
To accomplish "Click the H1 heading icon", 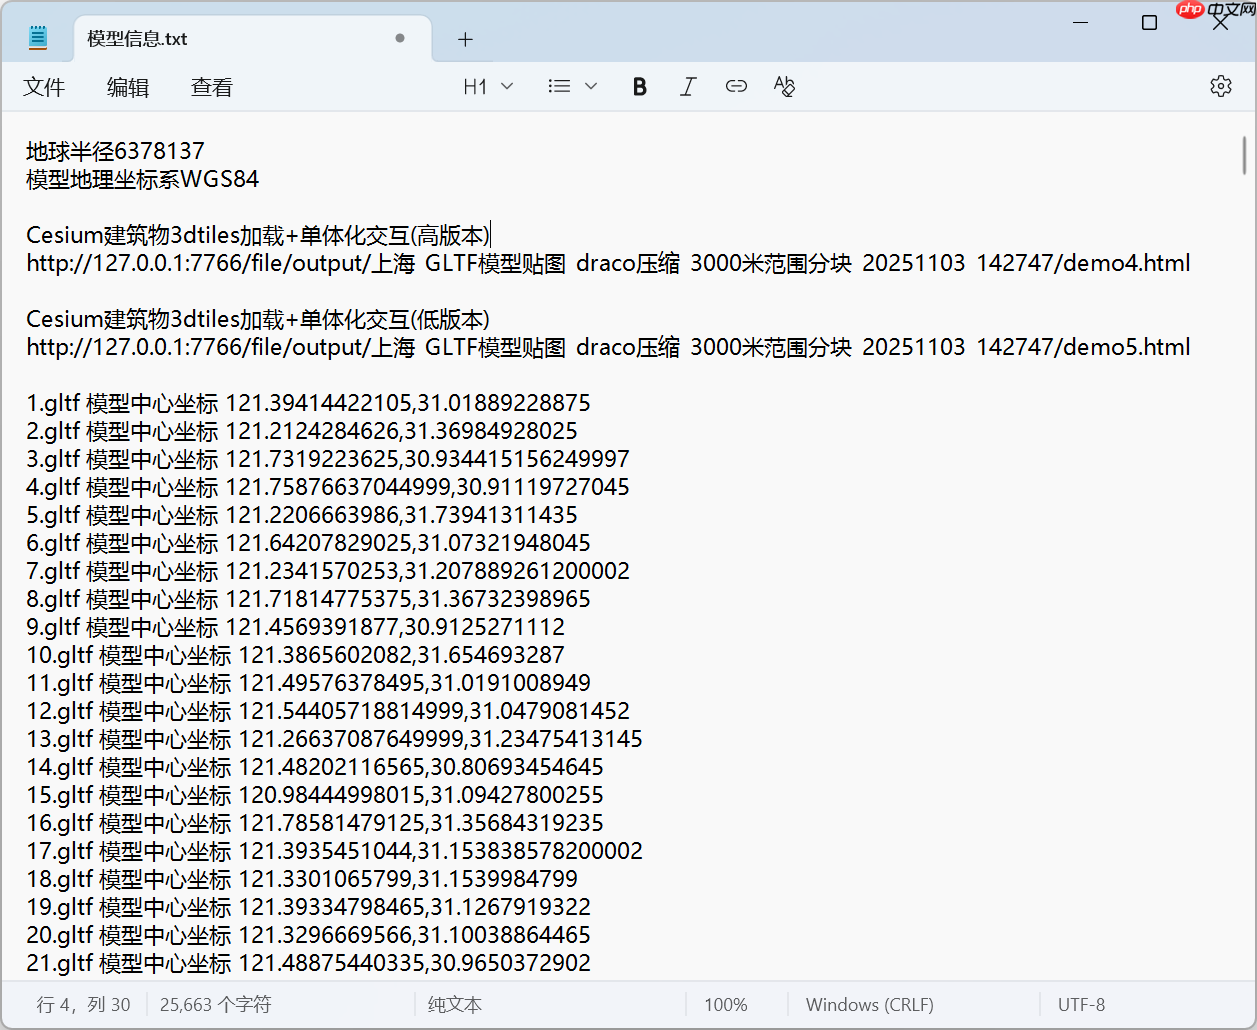I will point(474,86).
